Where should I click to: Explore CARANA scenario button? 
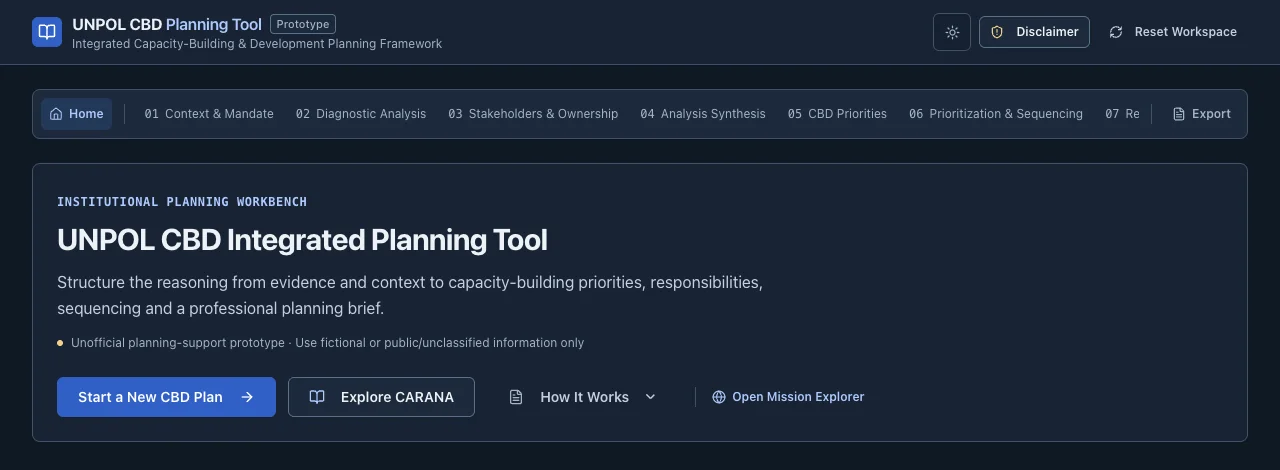381,397
